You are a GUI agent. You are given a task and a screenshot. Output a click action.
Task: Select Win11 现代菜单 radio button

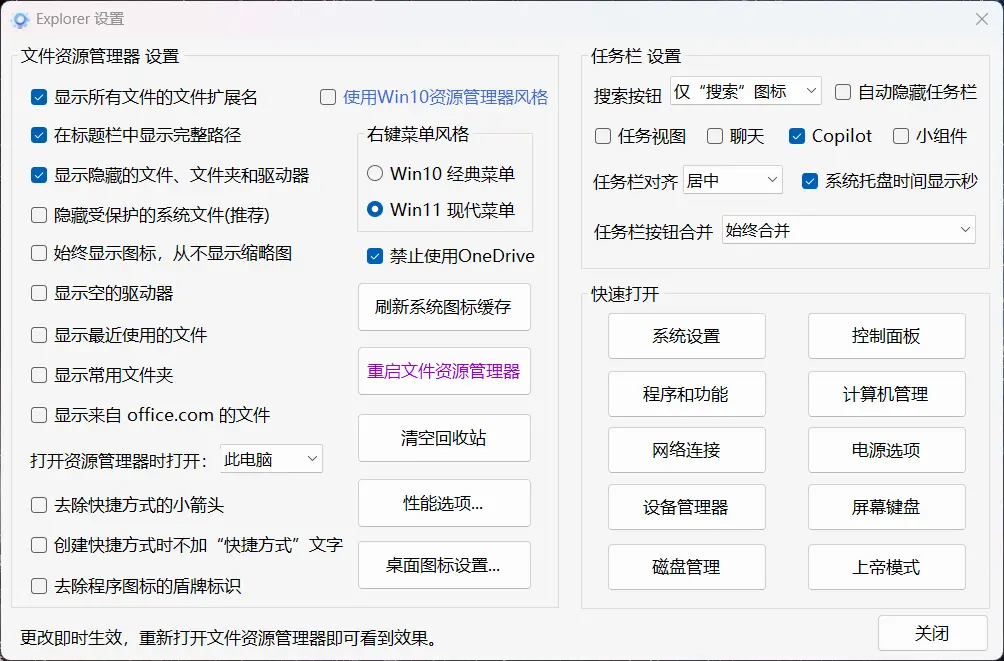(375, 209)
